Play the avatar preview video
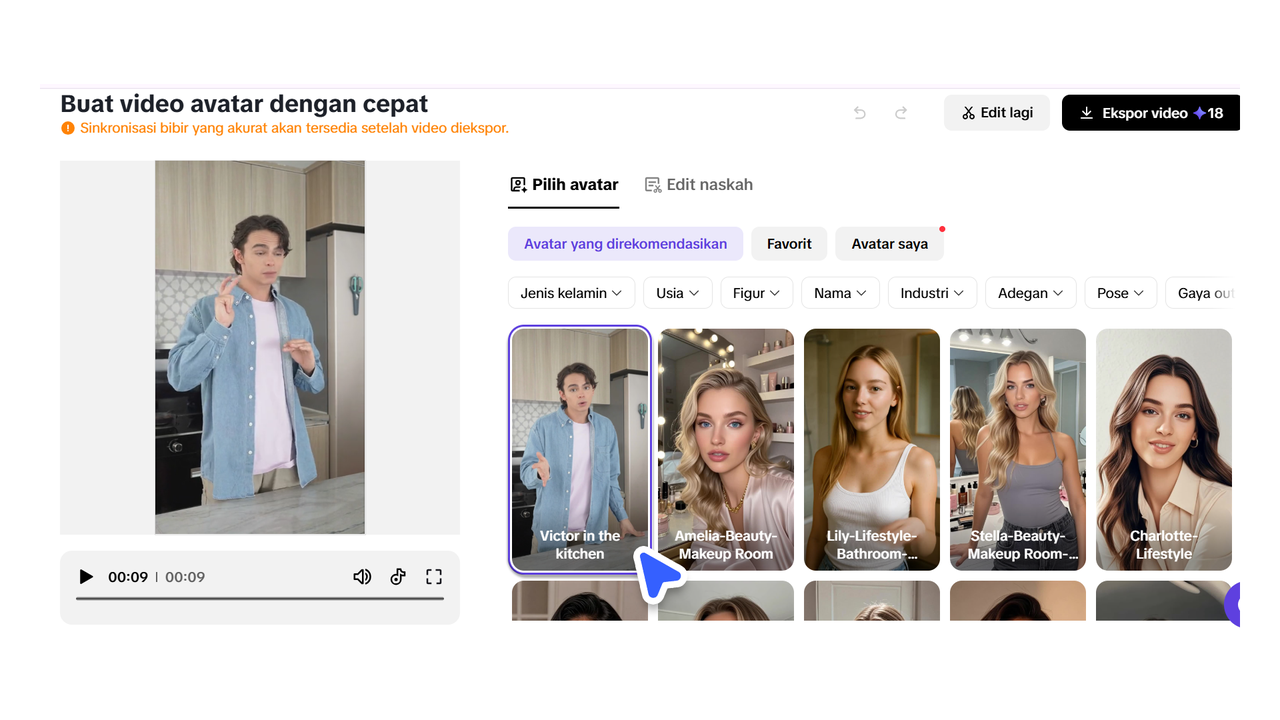Image resolution: width=1280 pixels, height=720 pixels. click(86, 576)
